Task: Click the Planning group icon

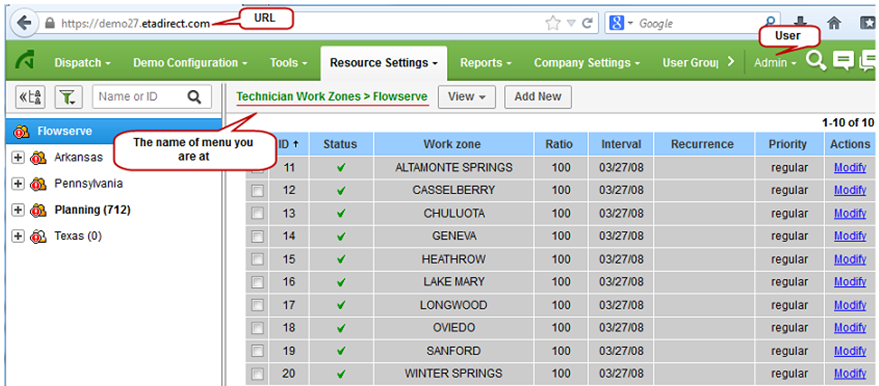Action: pos(38,210)
